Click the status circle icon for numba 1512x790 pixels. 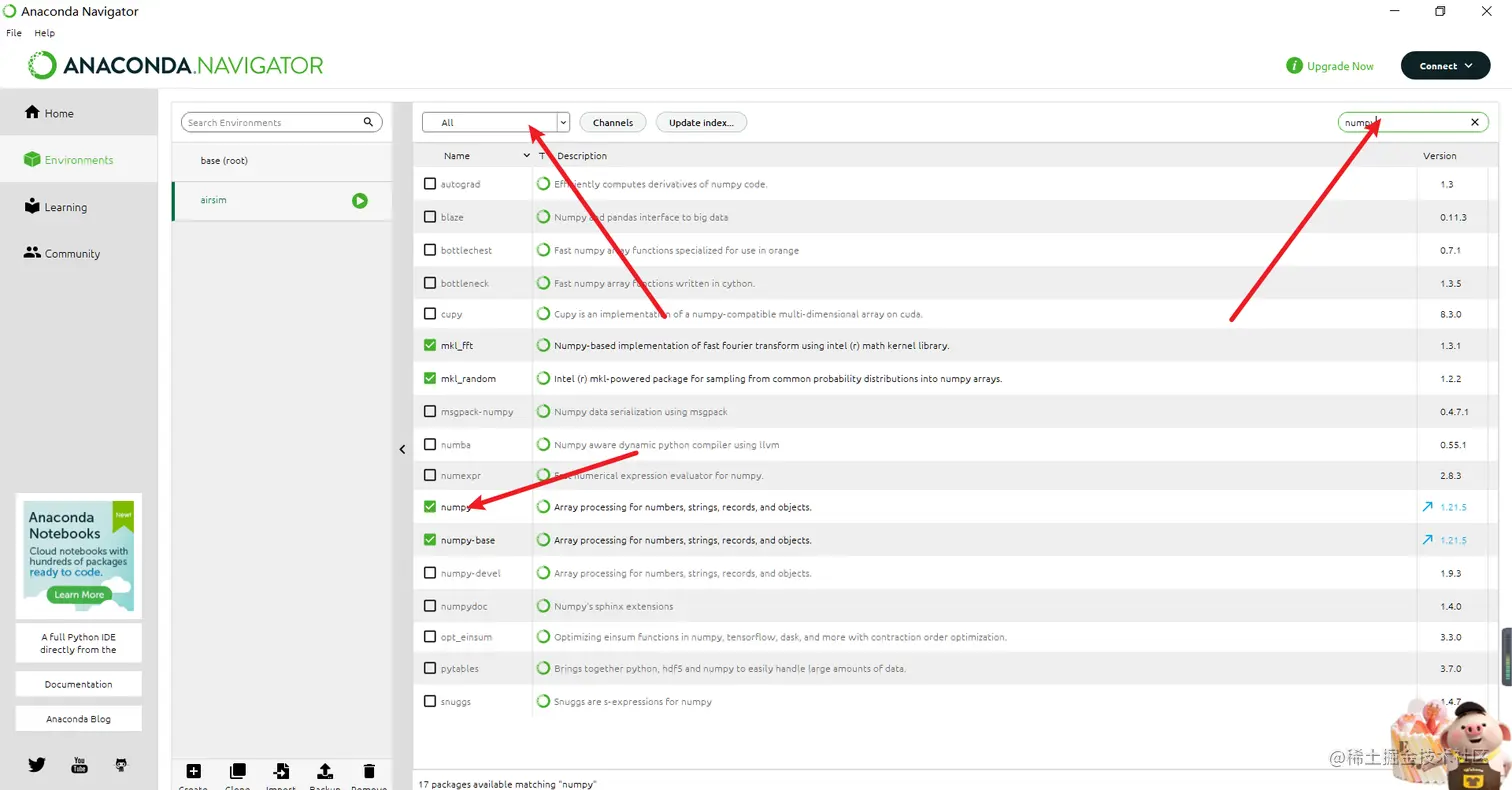point(544,444)
